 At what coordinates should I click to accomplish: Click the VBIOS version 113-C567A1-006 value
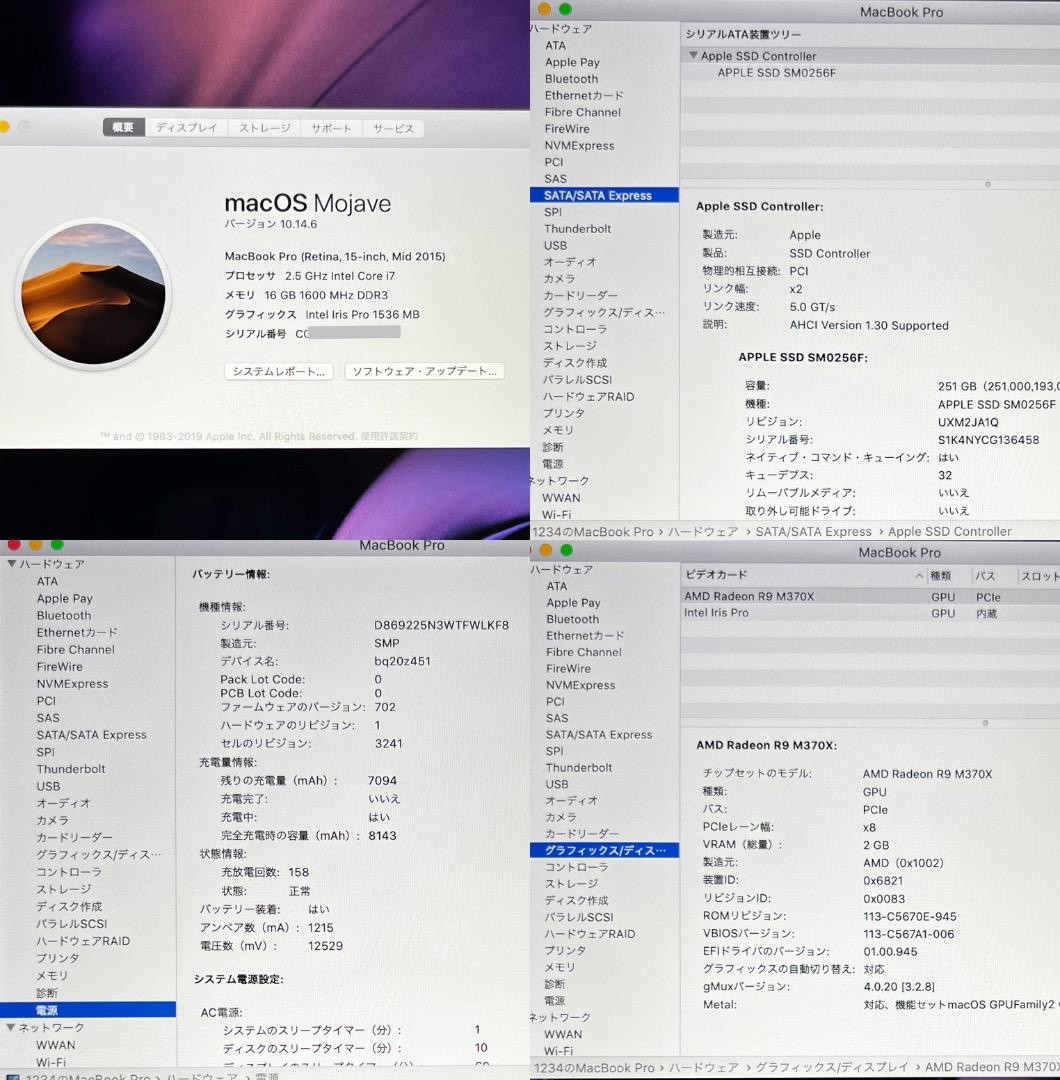908,934
